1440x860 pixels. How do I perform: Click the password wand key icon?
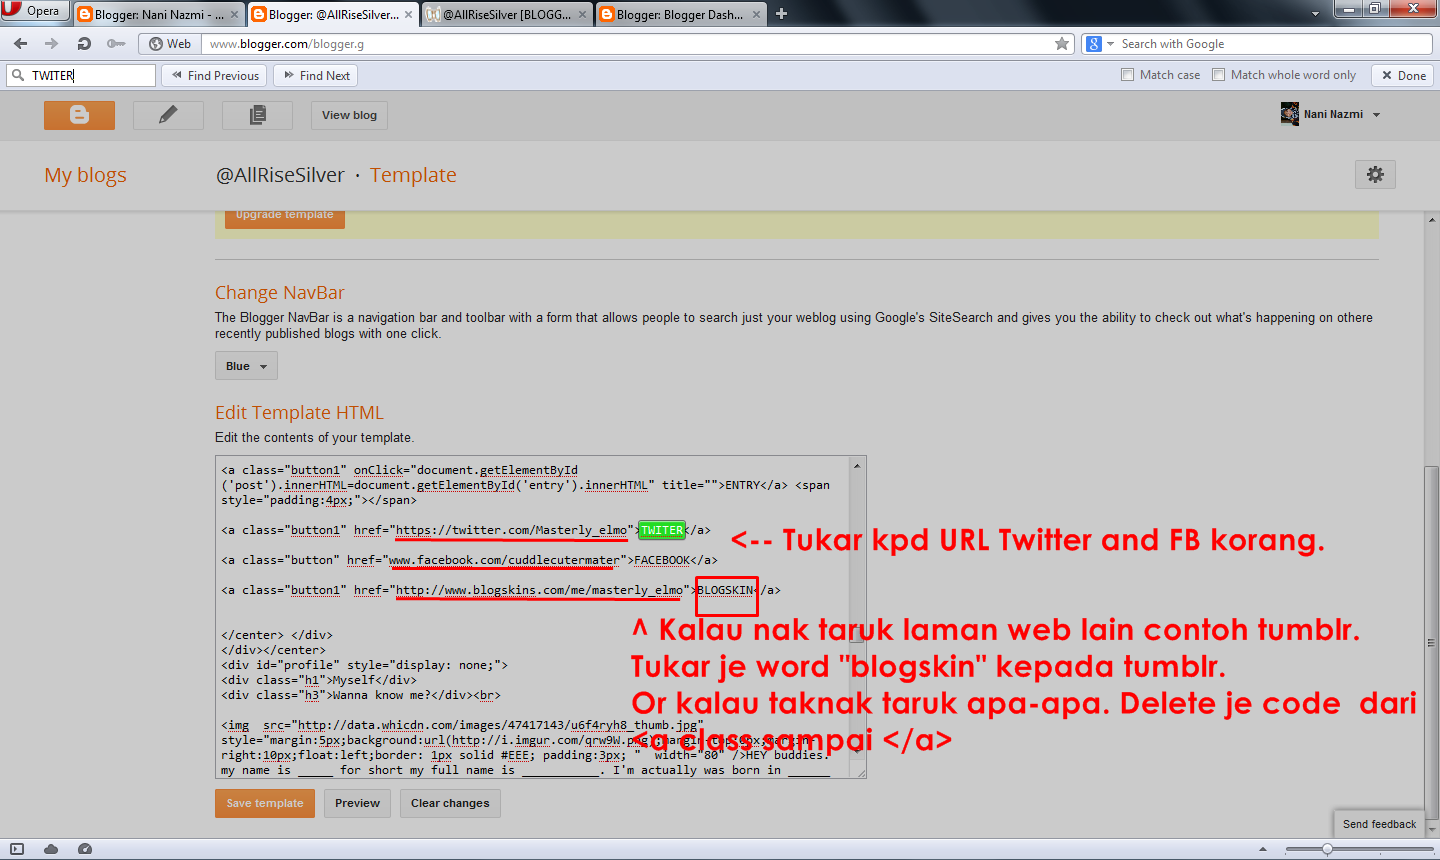[x=116, y=44]
